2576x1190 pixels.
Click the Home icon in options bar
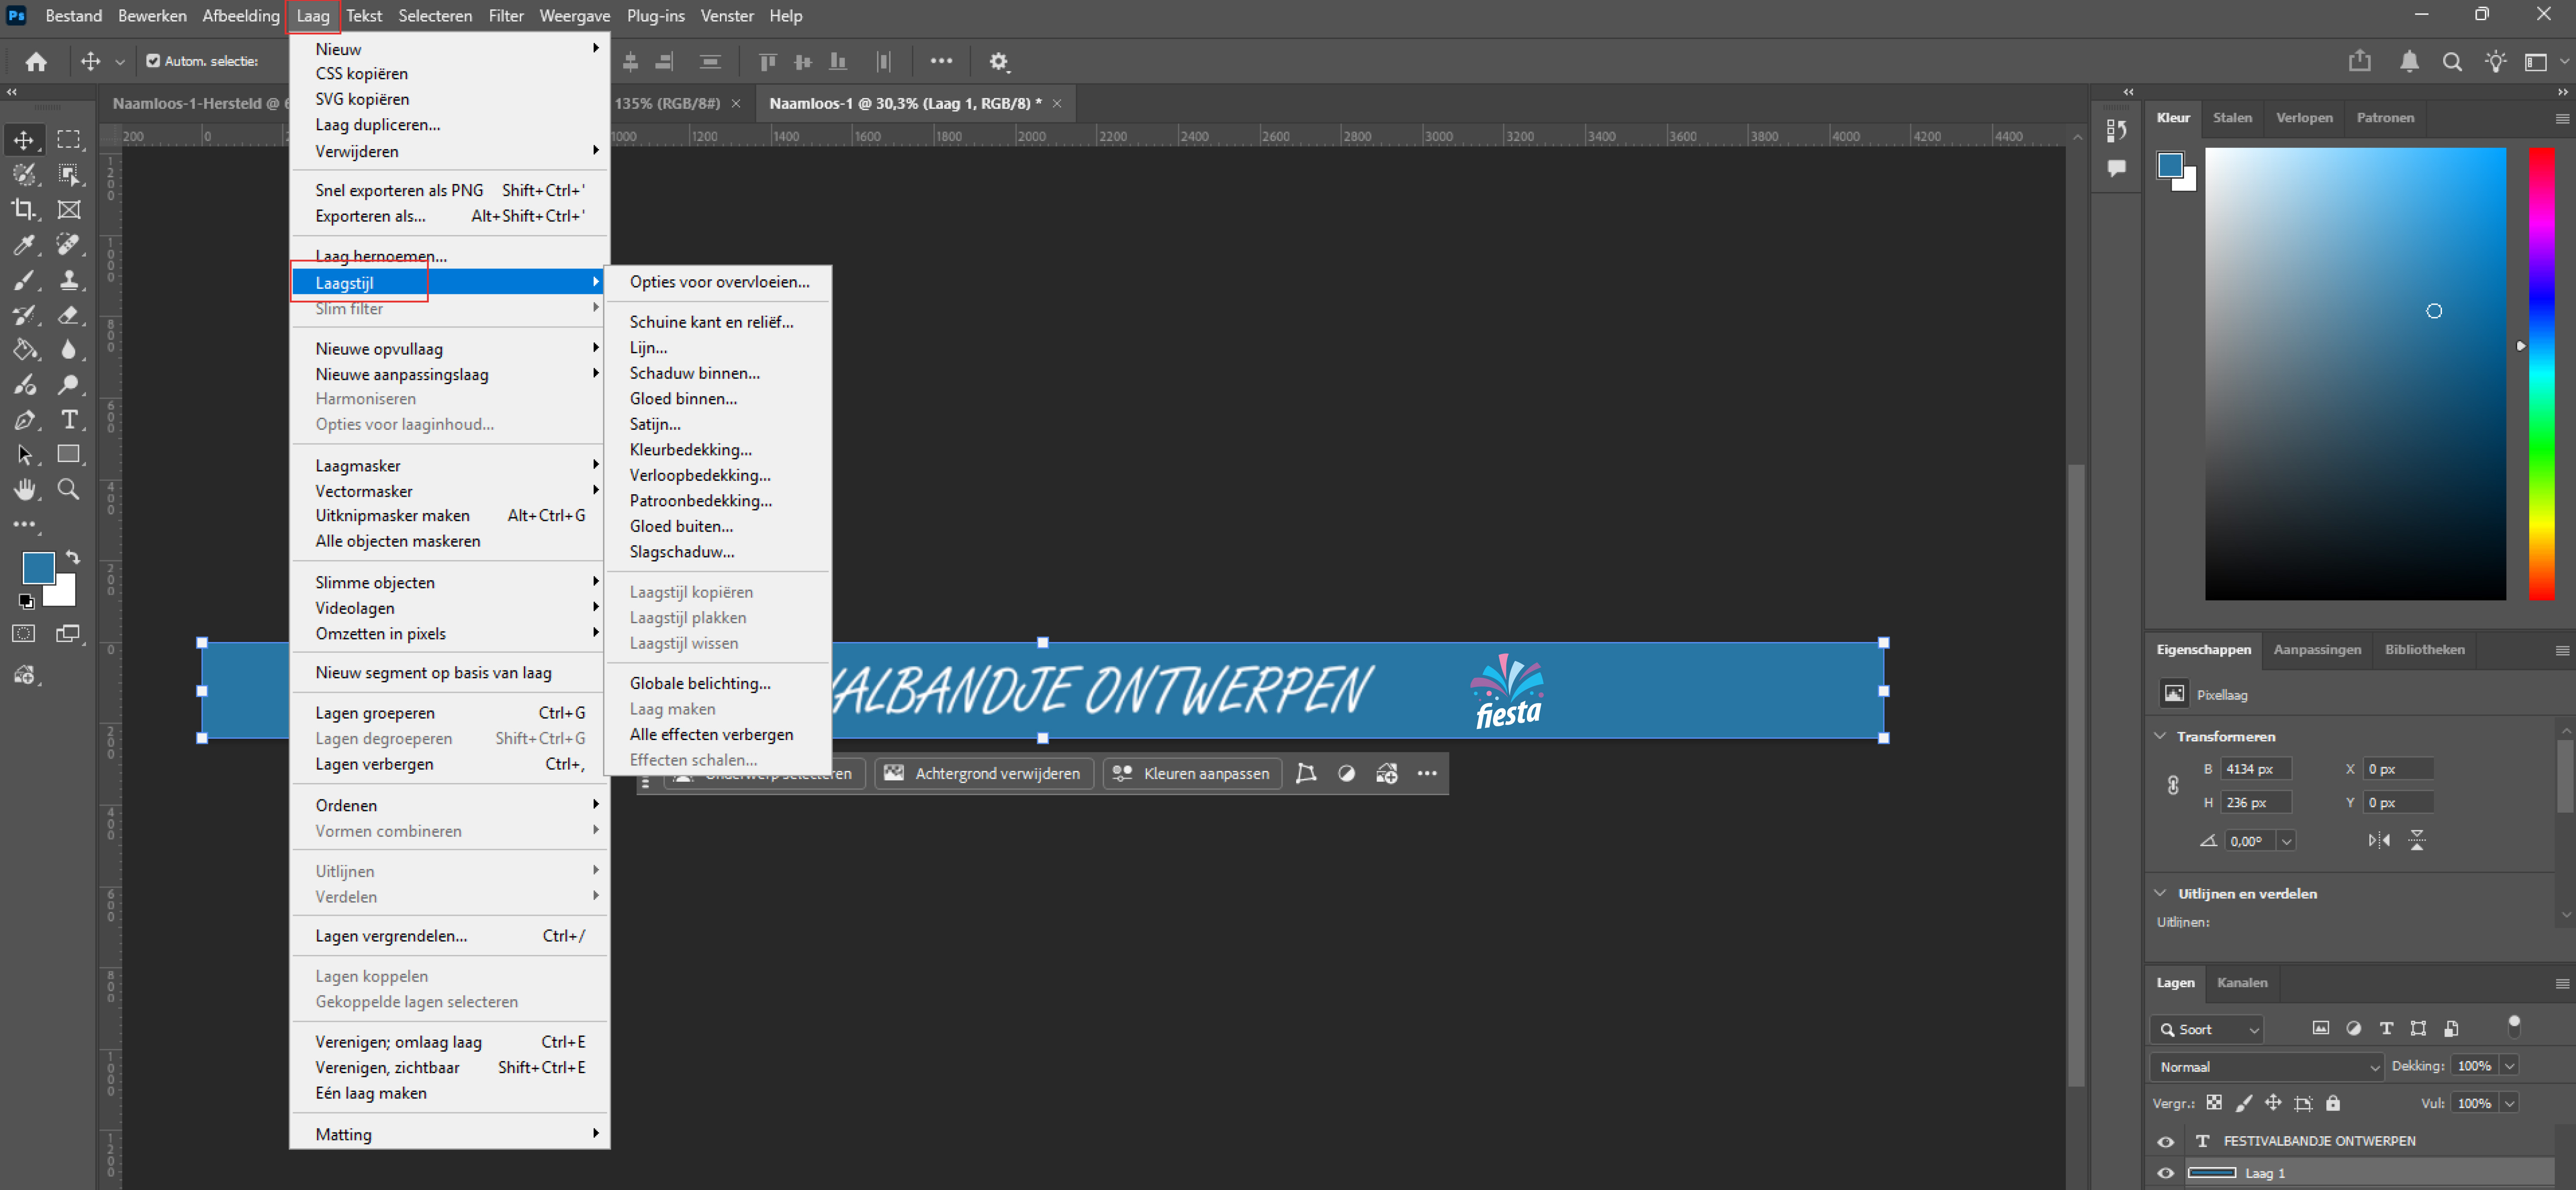coord(37,61)
